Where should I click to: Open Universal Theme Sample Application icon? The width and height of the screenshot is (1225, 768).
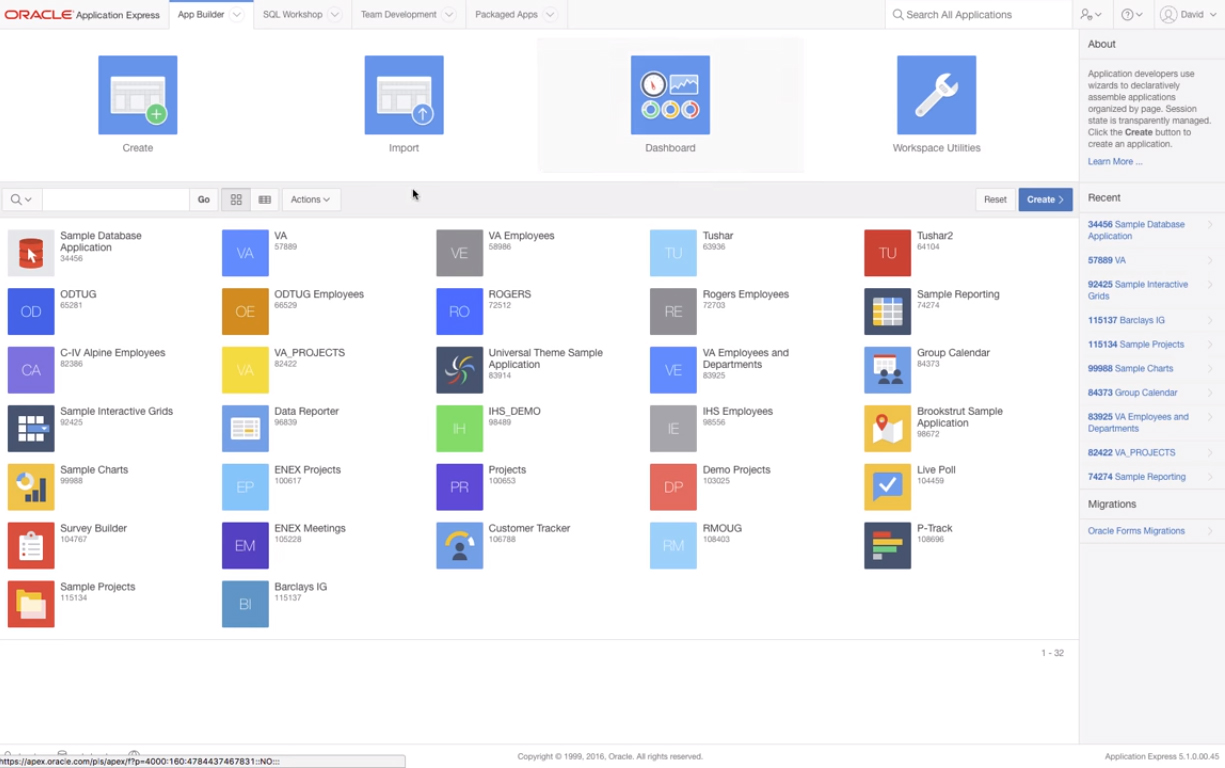459,370
